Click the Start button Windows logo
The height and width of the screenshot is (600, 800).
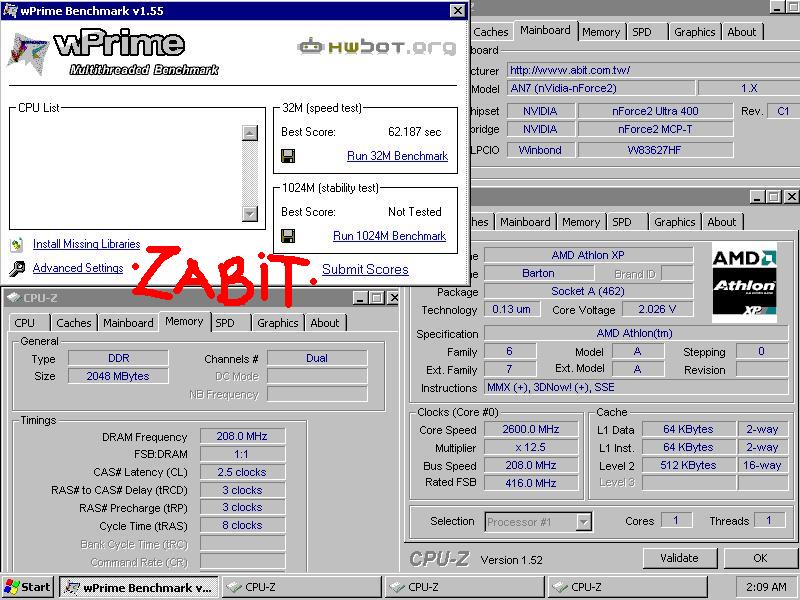click(11, 587)
